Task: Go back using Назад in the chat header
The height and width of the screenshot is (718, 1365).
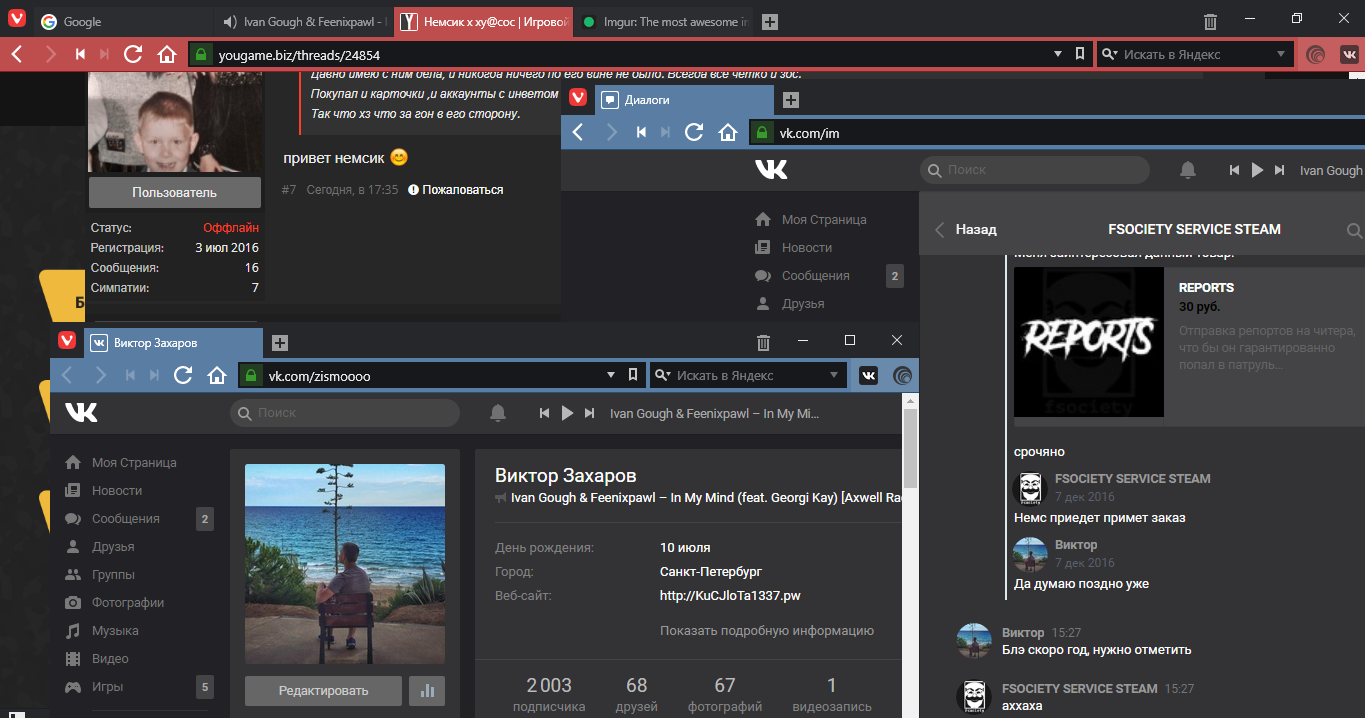Action: point(965,230)
